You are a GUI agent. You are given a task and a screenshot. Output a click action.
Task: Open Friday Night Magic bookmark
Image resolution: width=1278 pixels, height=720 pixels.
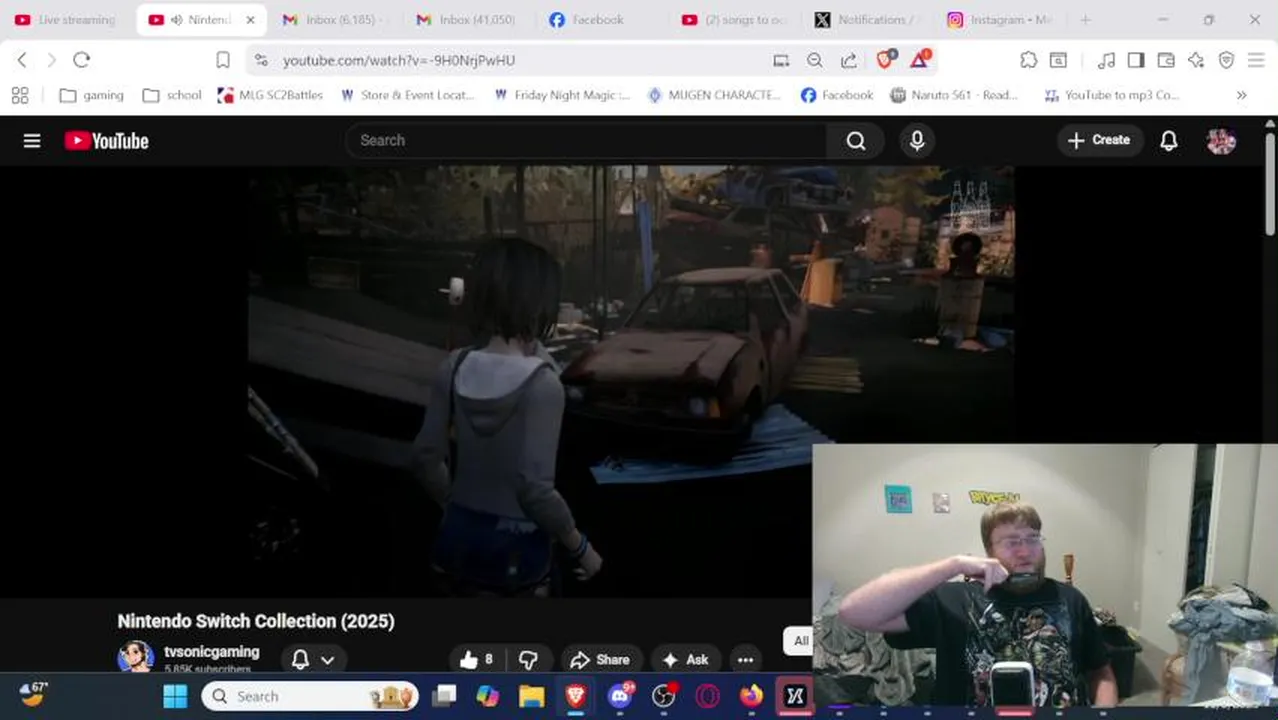click(x=561, y=95)
